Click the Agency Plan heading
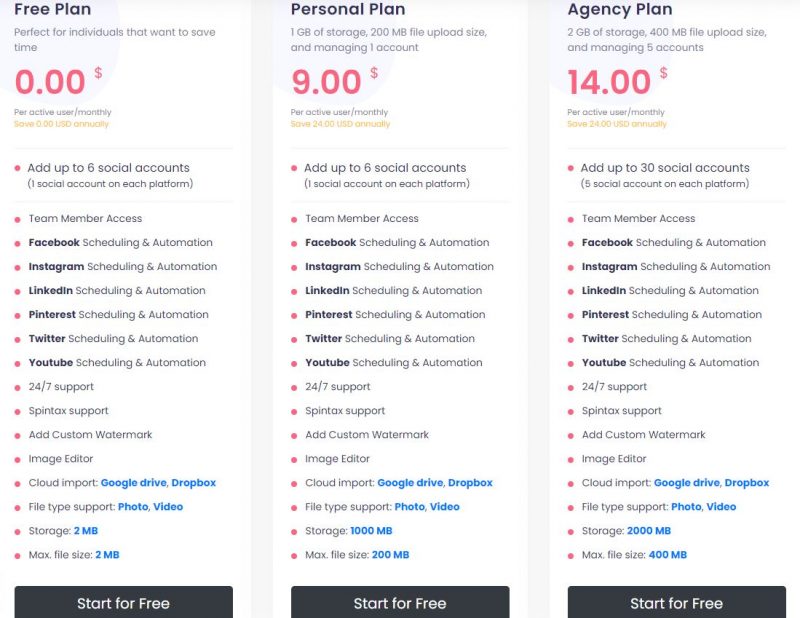800x618 pixels. [x=620, y=9]
